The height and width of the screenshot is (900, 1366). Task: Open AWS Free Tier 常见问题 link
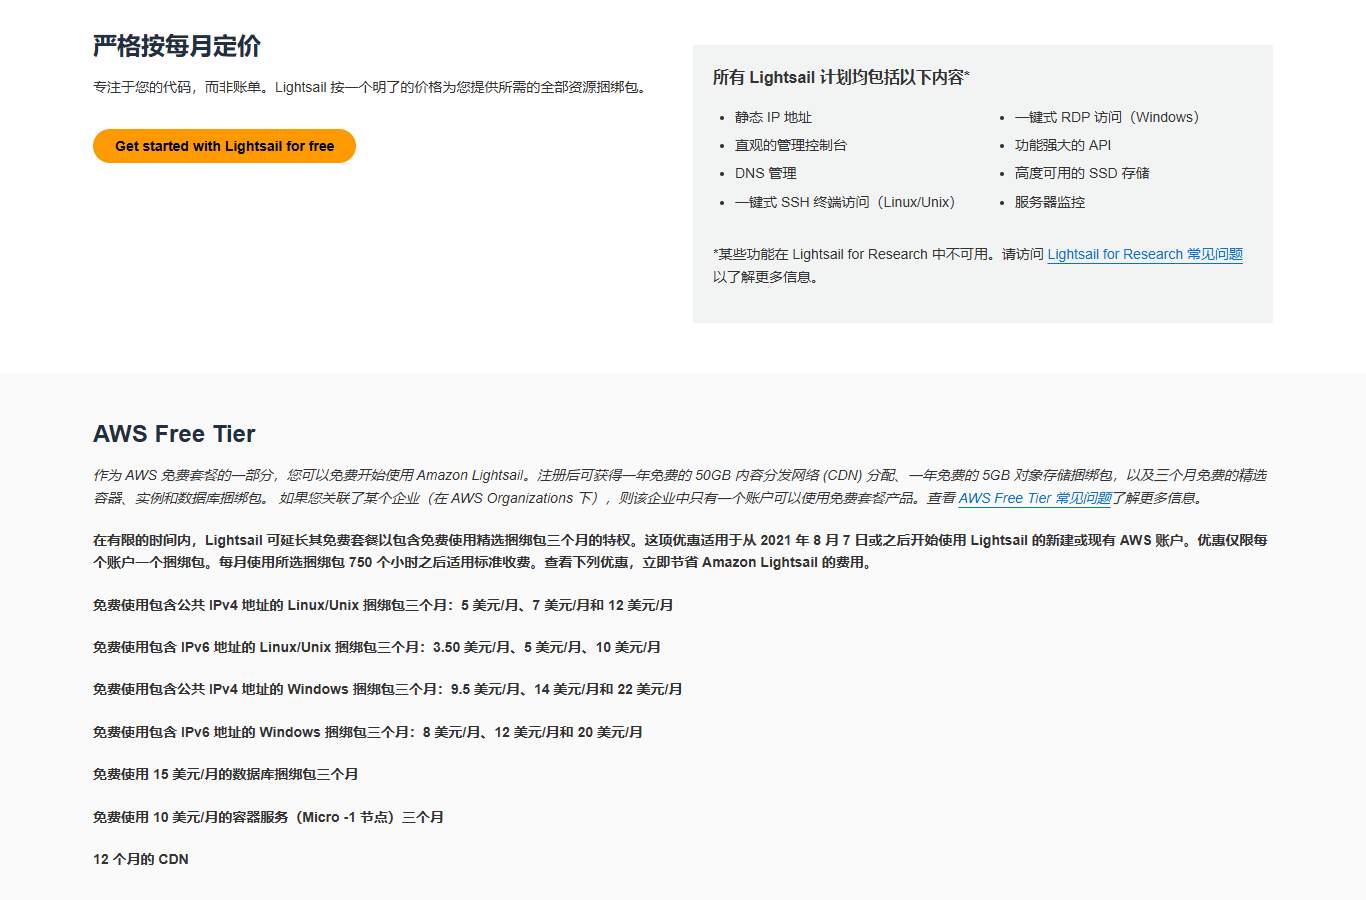tap(1035, 498)
